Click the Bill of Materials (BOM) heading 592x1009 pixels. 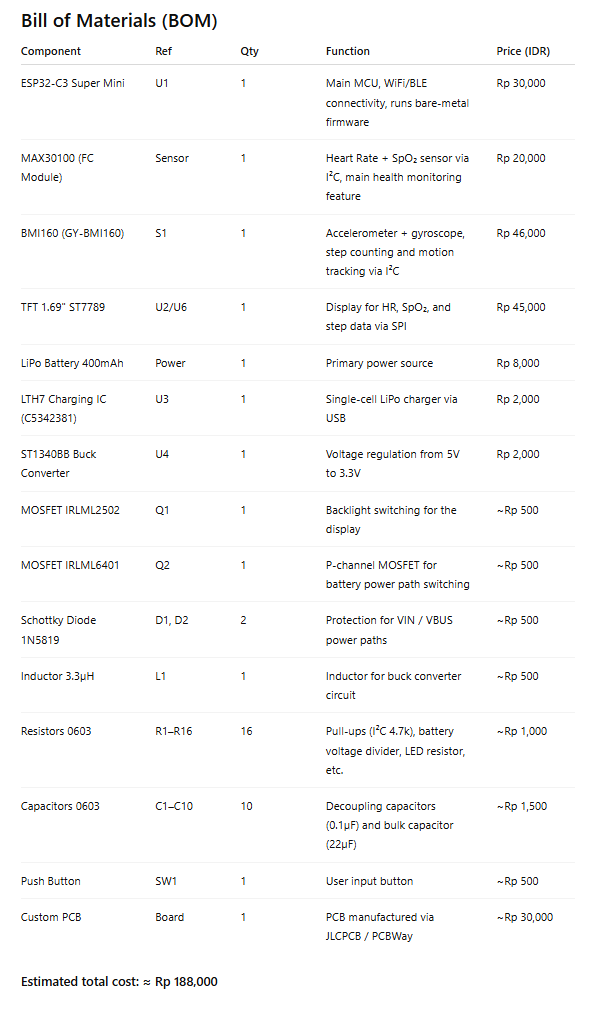pos(119,21)
